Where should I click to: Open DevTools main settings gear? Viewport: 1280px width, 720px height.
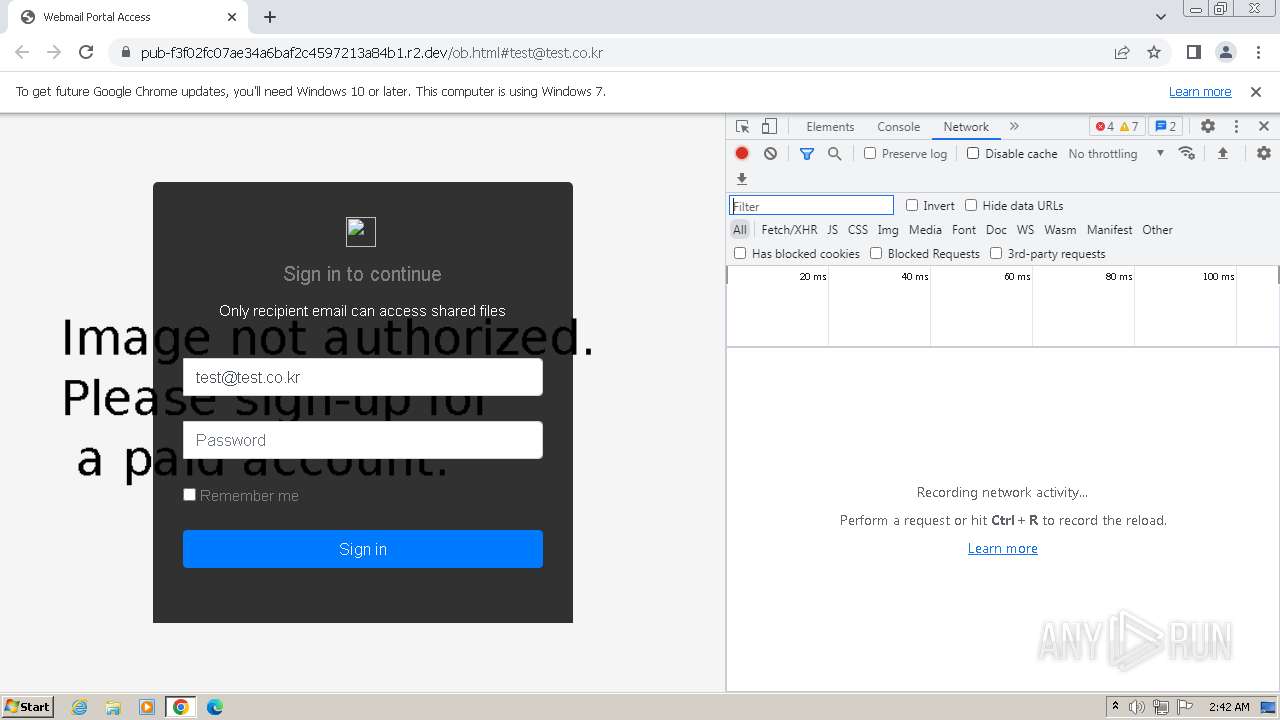tap(1208, 127)
